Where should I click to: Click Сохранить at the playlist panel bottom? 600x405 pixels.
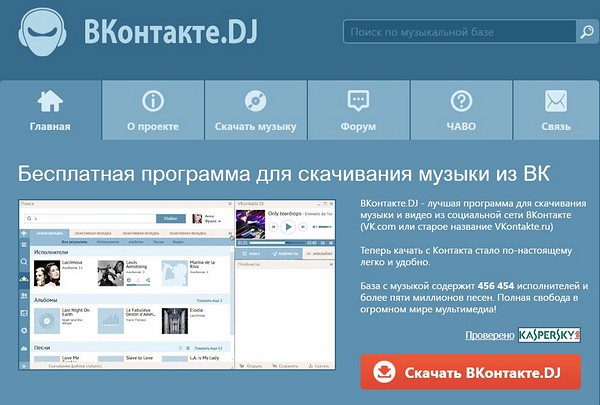(285, 366)
